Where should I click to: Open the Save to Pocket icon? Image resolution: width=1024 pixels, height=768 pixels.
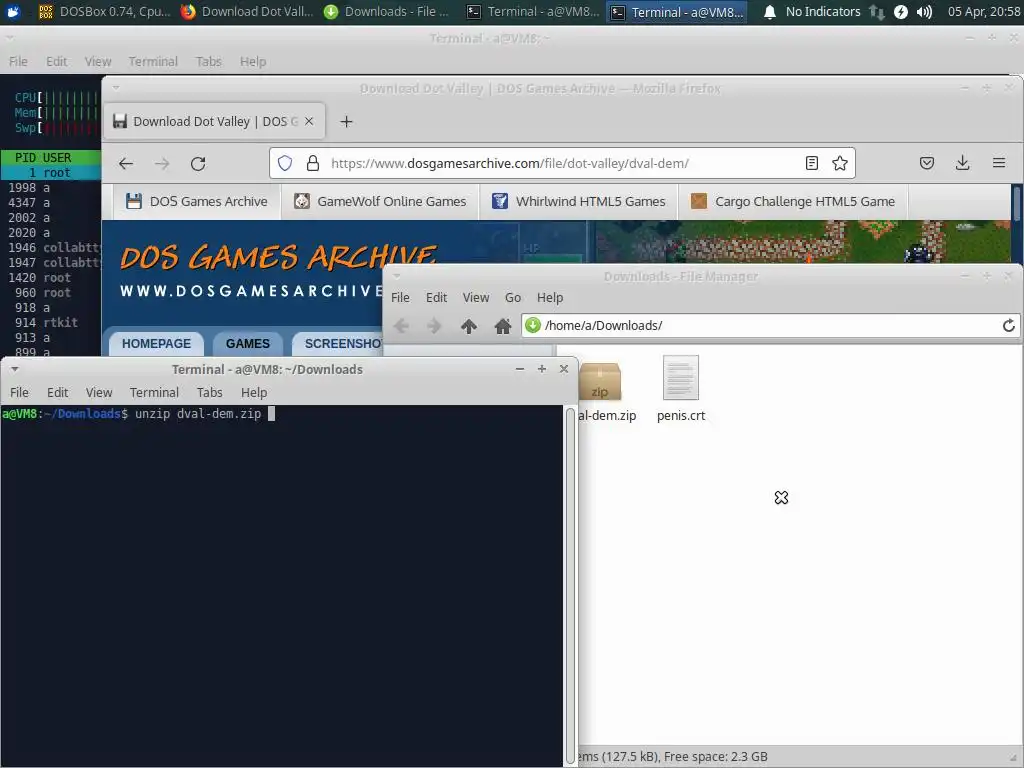click(x=927, y=163)
